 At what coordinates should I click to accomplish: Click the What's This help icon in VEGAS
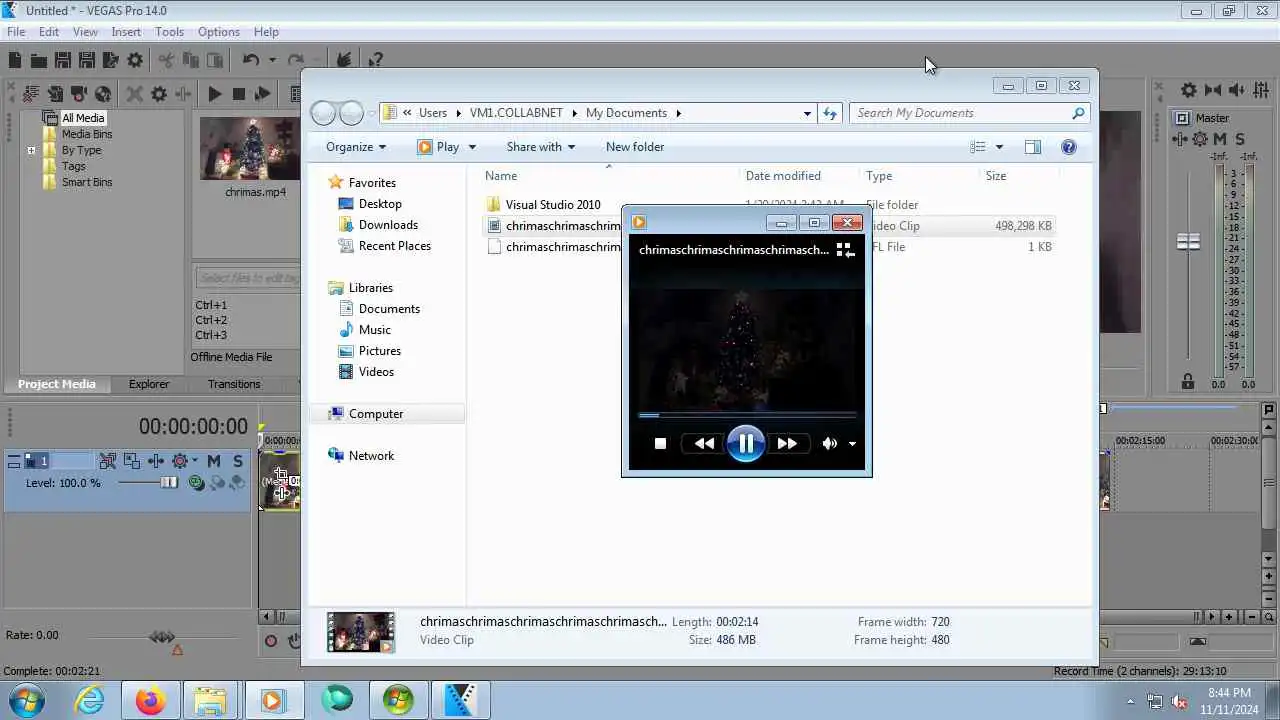pos(374,61)
